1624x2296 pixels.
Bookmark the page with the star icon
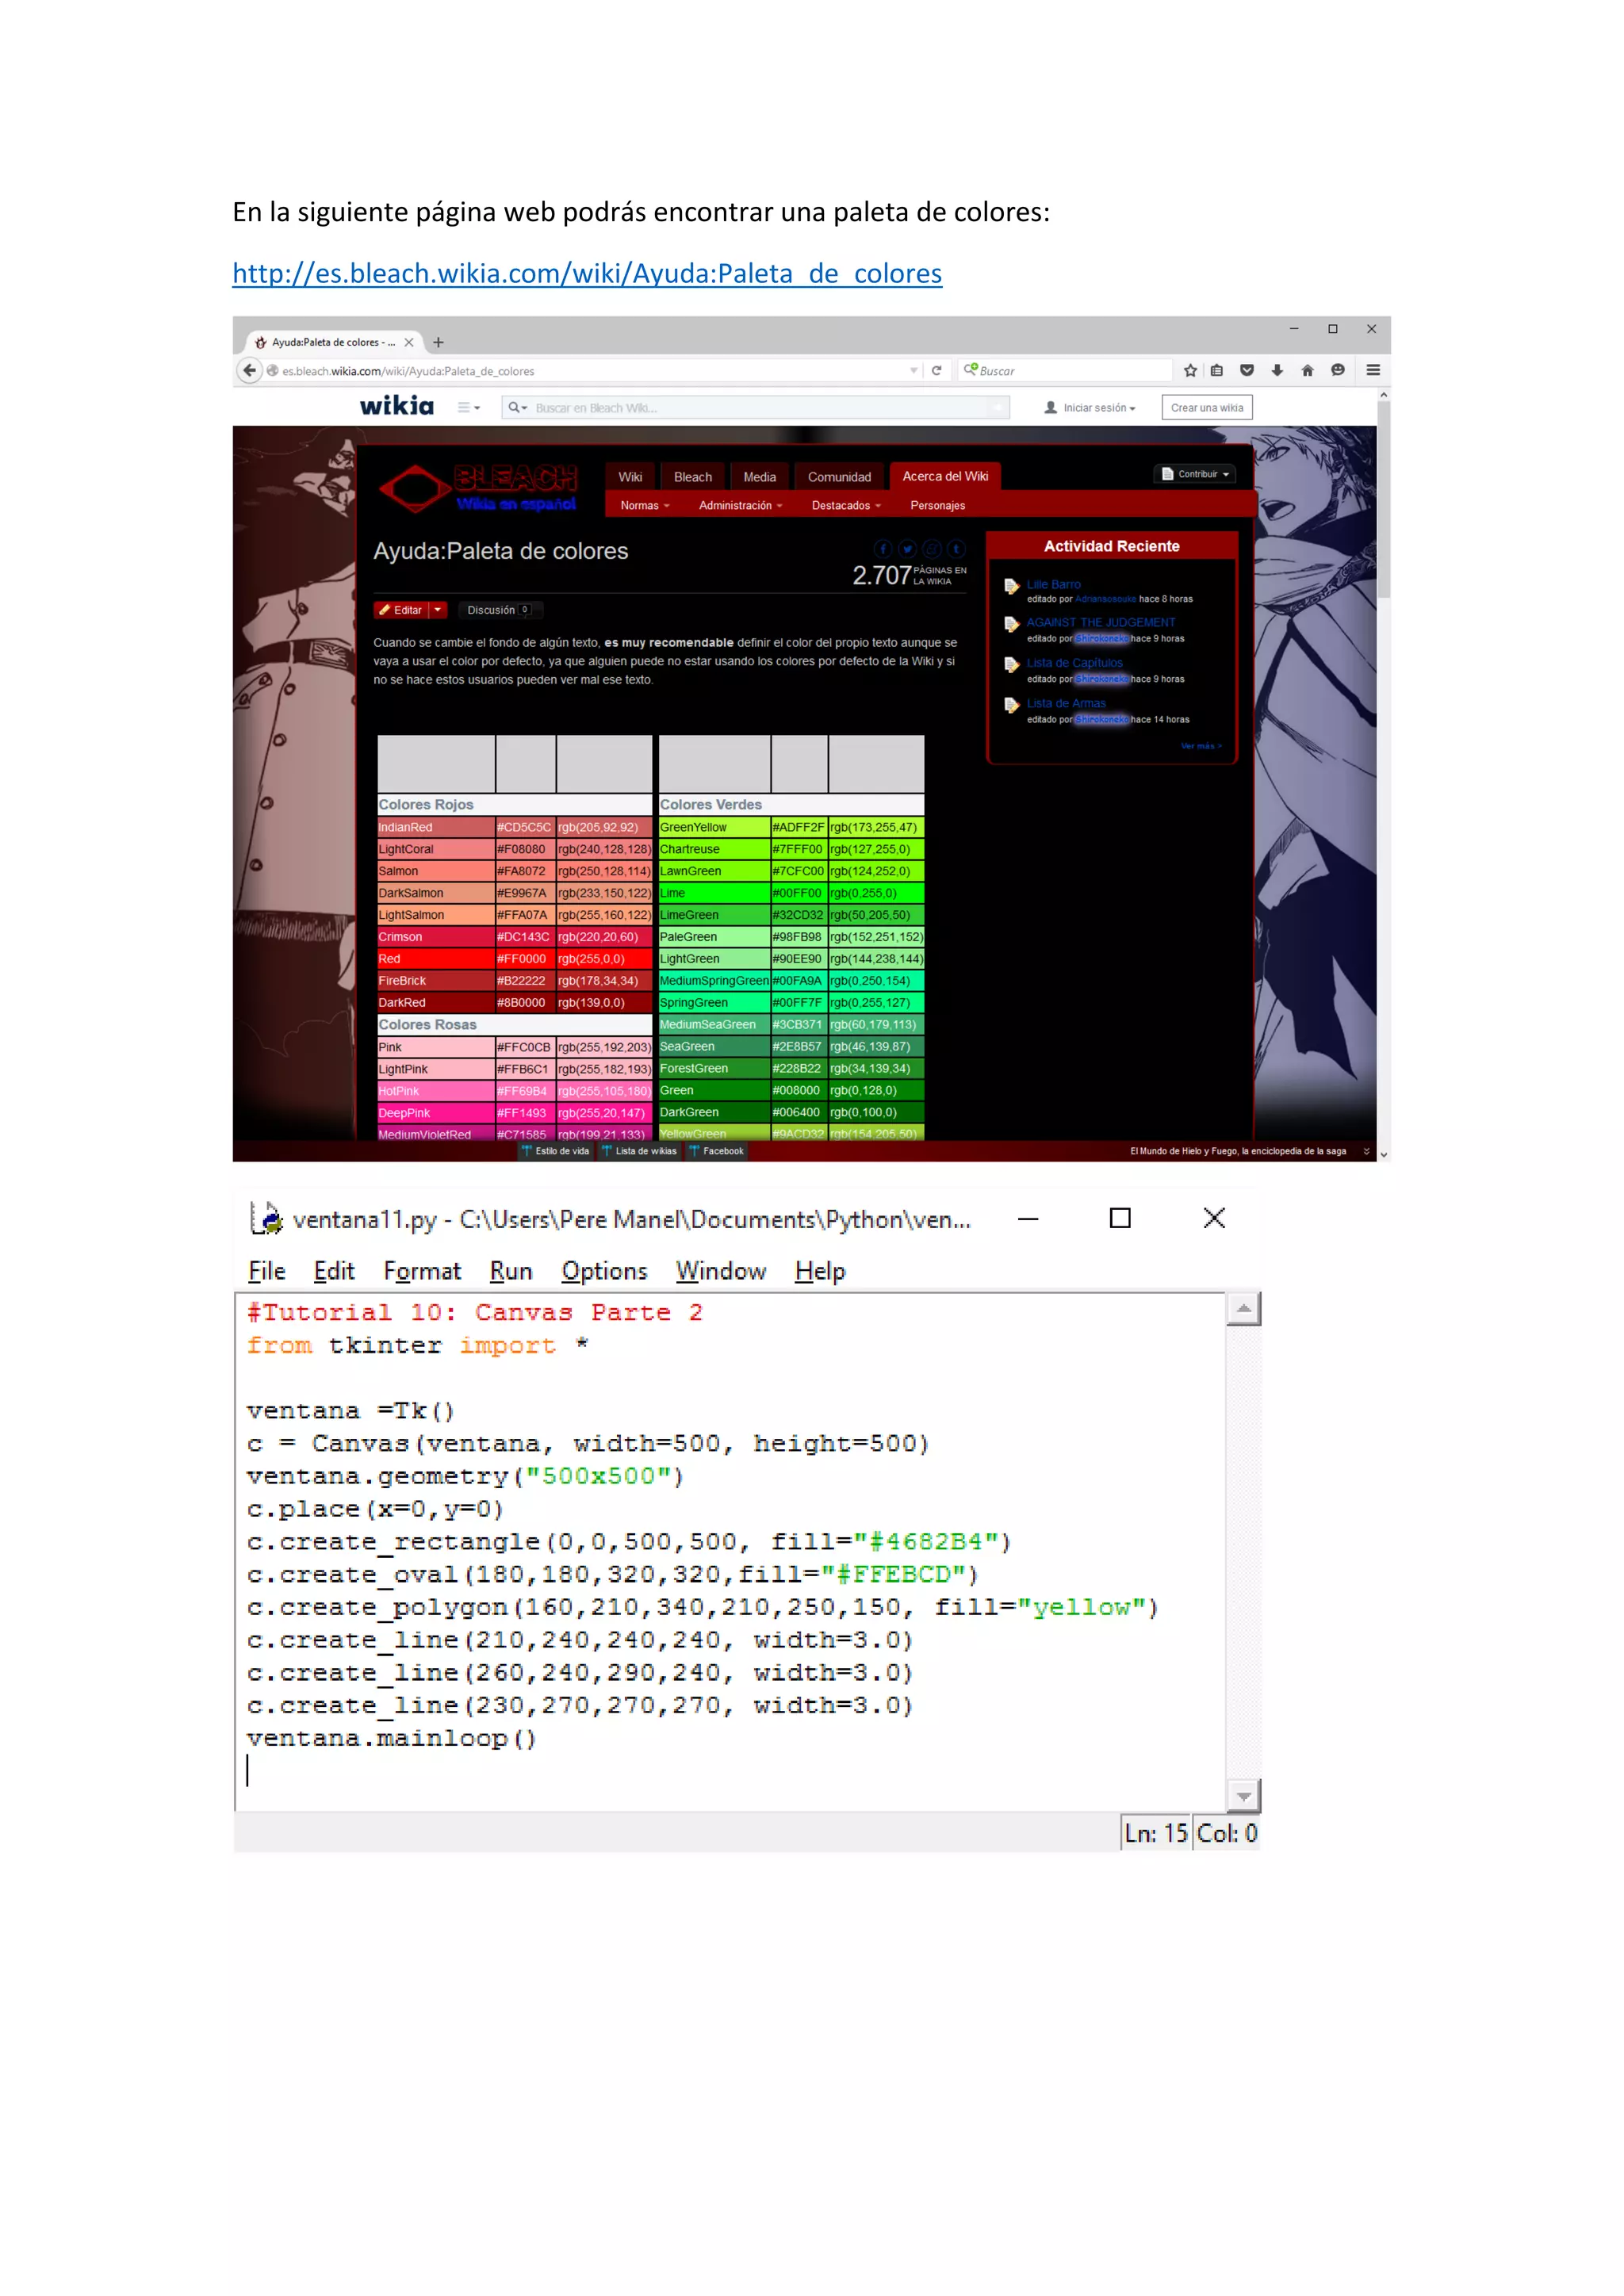[1190, 370]
